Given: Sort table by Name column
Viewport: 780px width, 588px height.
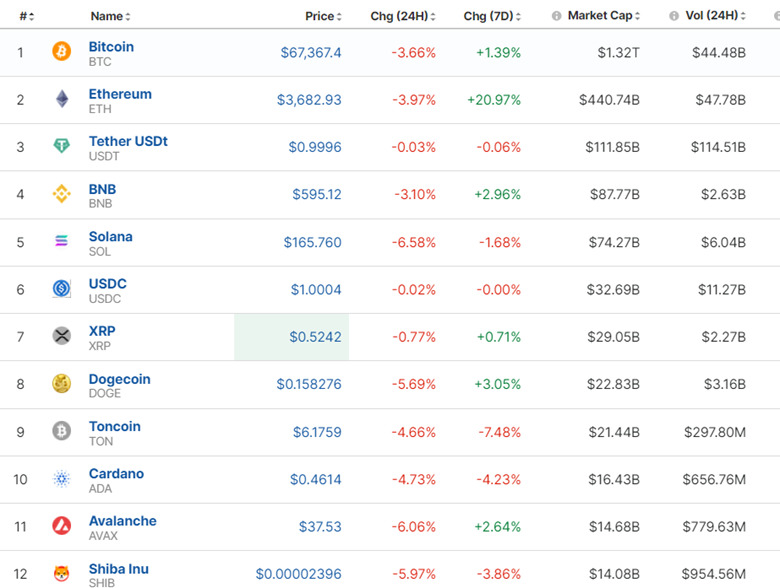Looking at the screenshot, I should click(x=110, y=16).
